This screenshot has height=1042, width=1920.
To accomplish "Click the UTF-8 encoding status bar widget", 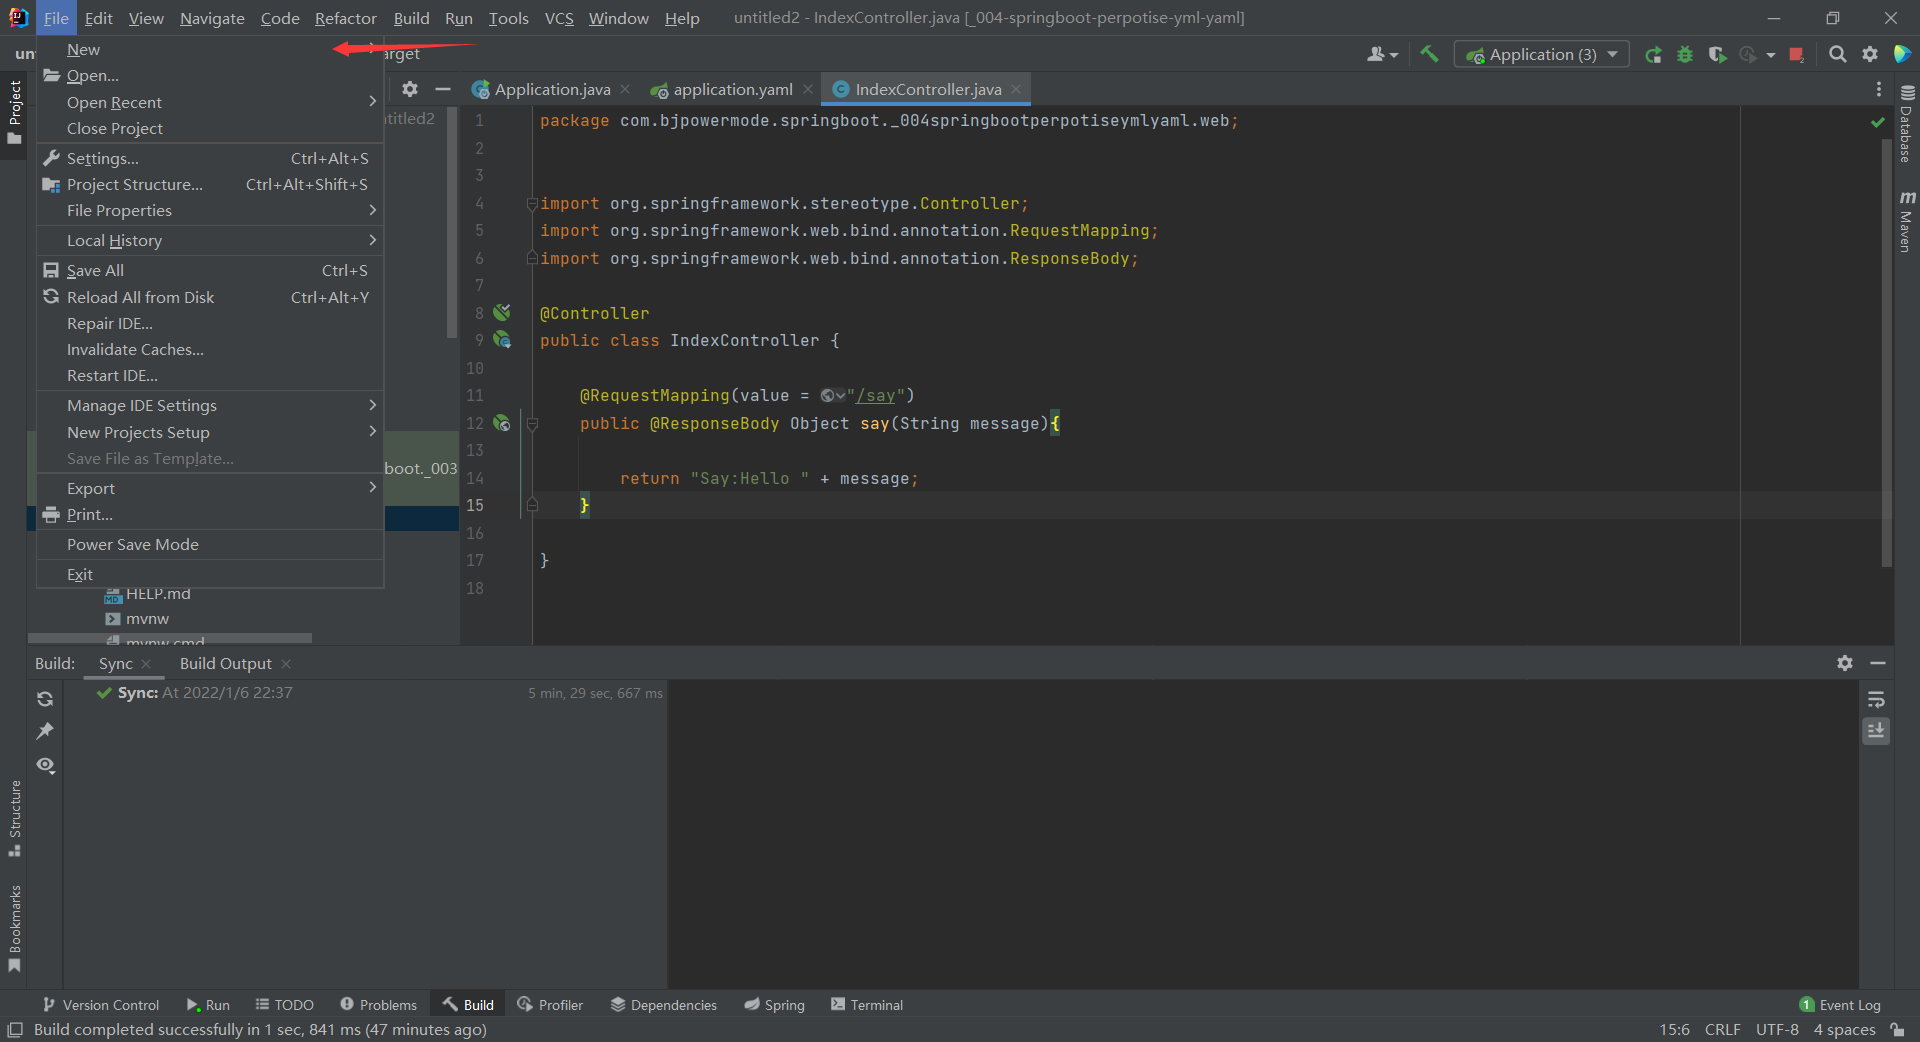I will [x=1776, y=1030].
